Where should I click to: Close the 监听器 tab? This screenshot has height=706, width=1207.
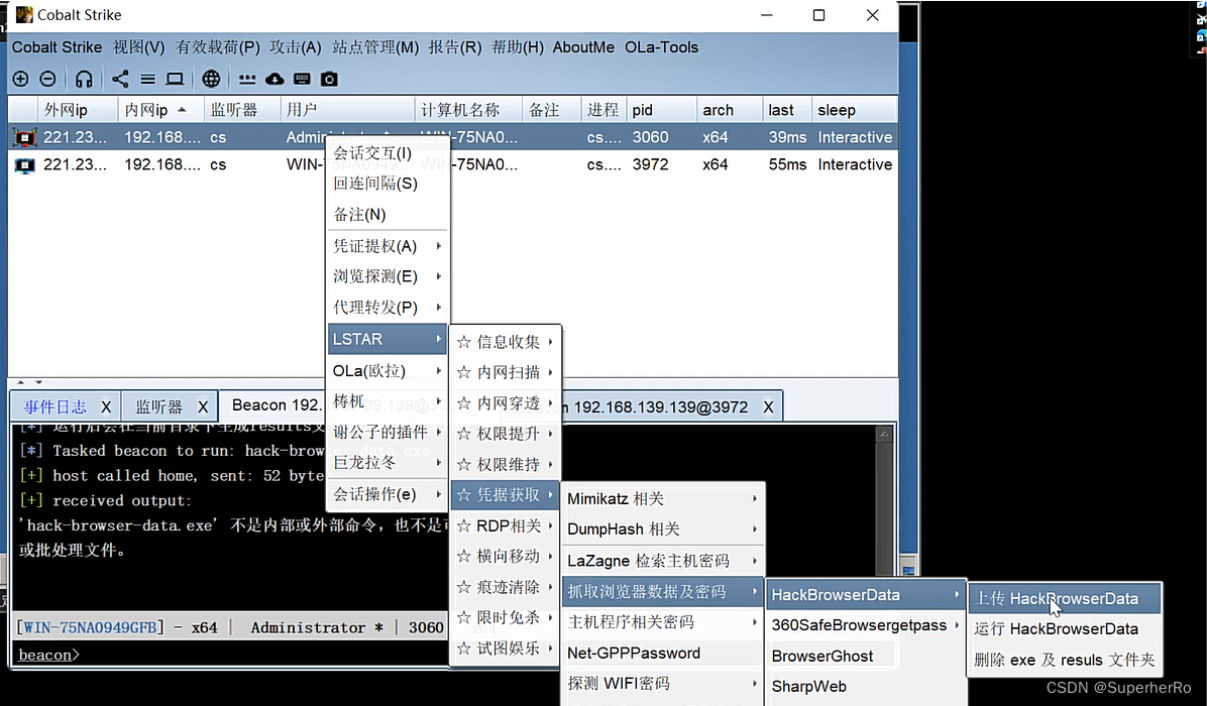(203, 407)
